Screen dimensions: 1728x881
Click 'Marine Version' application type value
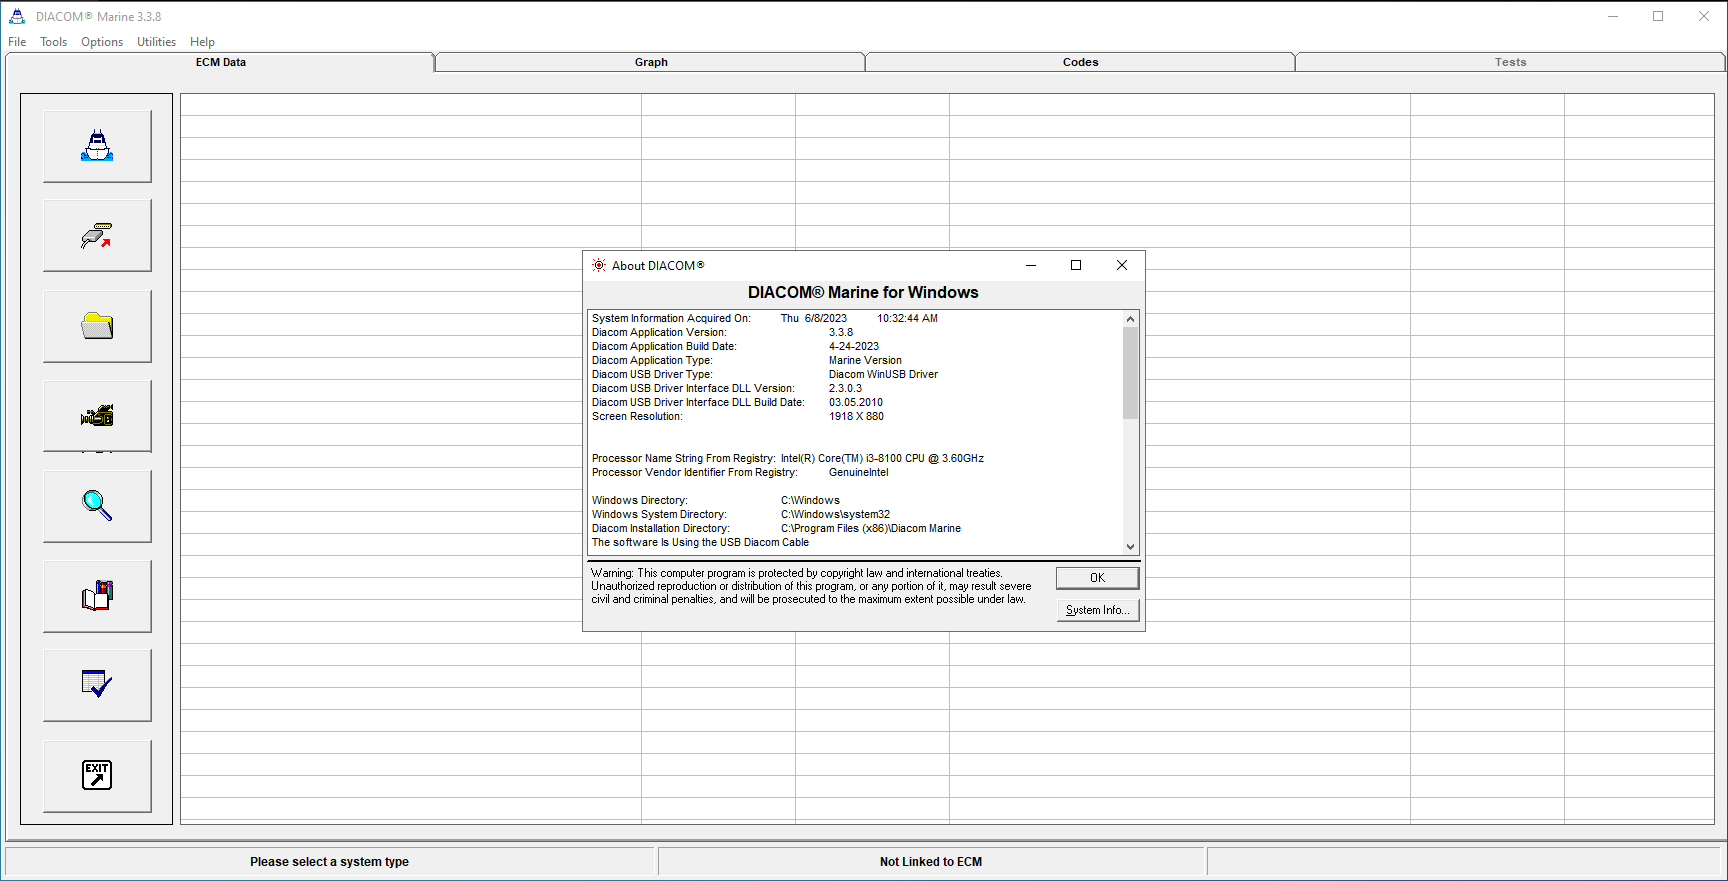point(865,361)
